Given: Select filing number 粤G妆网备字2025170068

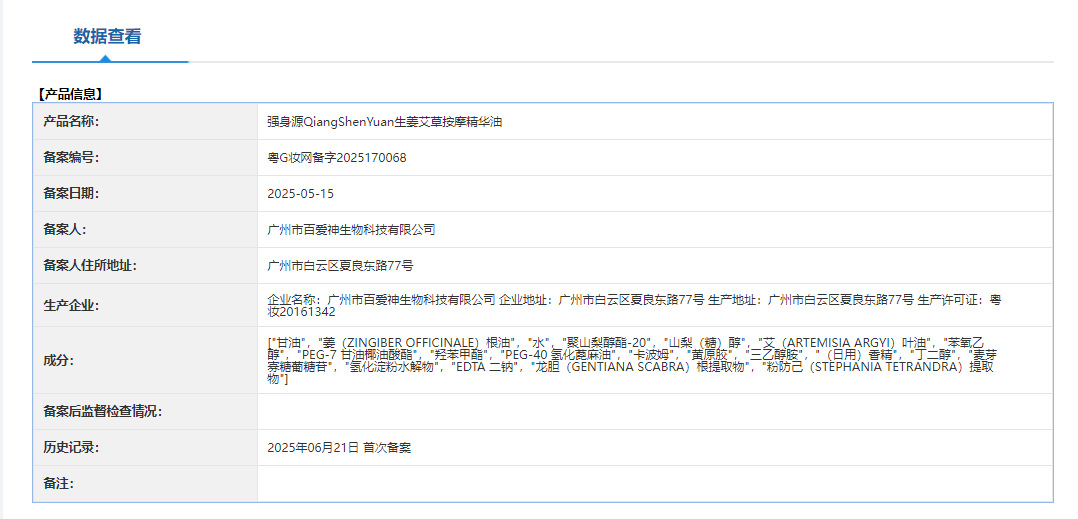Looking at the screenshot, I should tap(337, 157).
